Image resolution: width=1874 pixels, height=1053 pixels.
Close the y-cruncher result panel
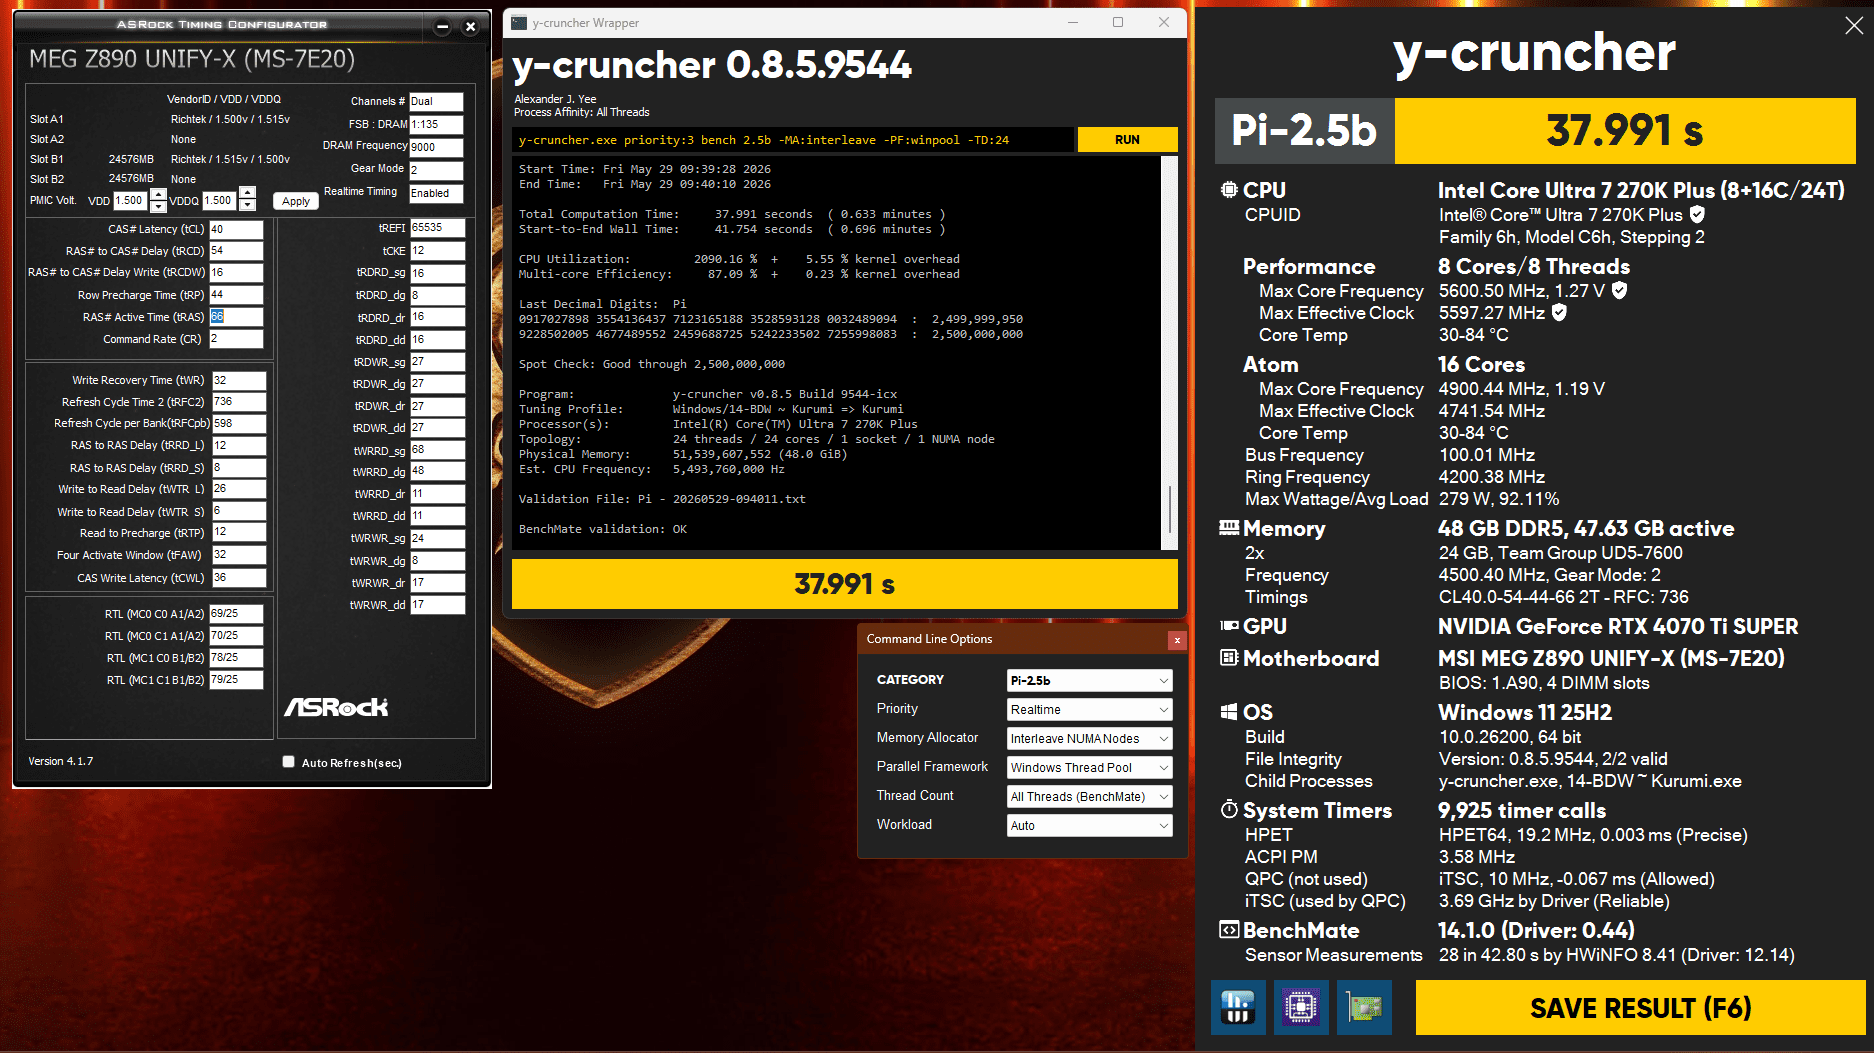click(1853, 26)
